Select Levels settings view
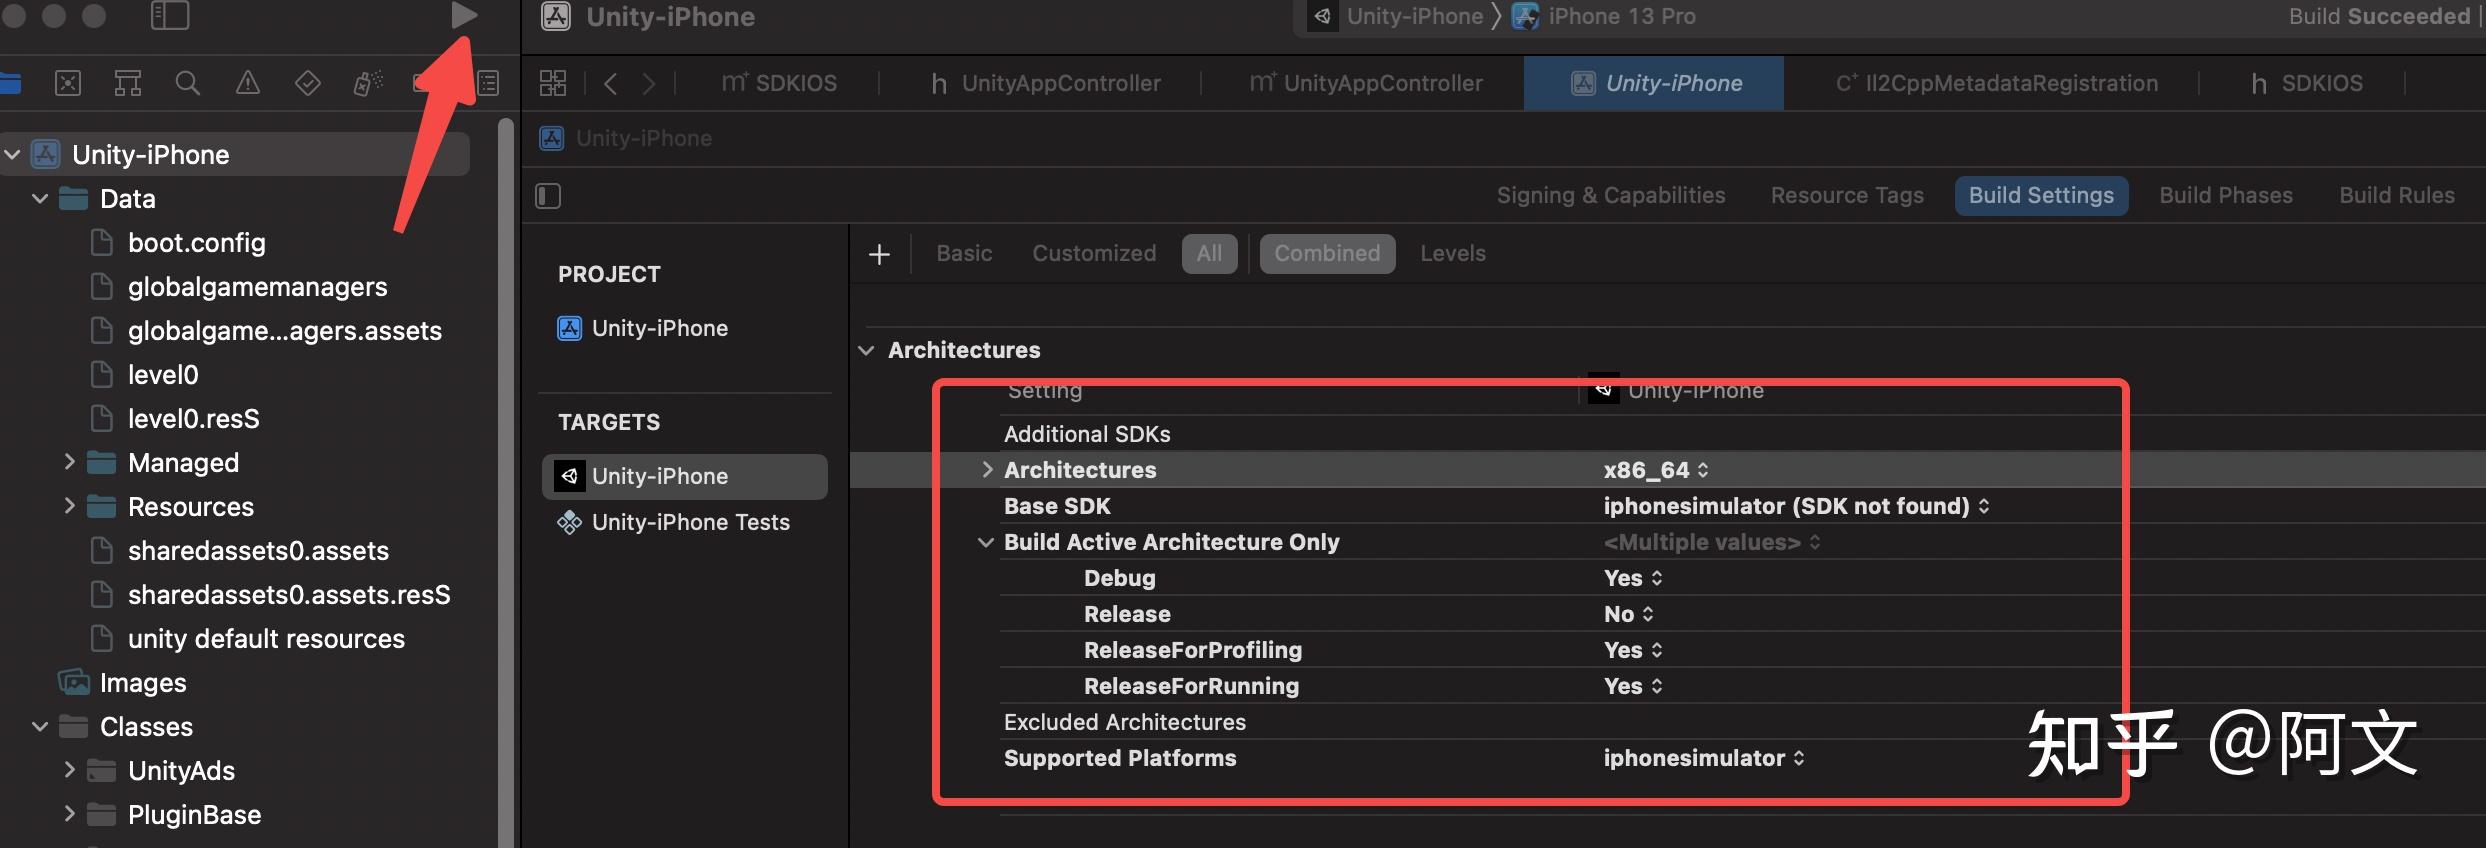 (1453, 253)
